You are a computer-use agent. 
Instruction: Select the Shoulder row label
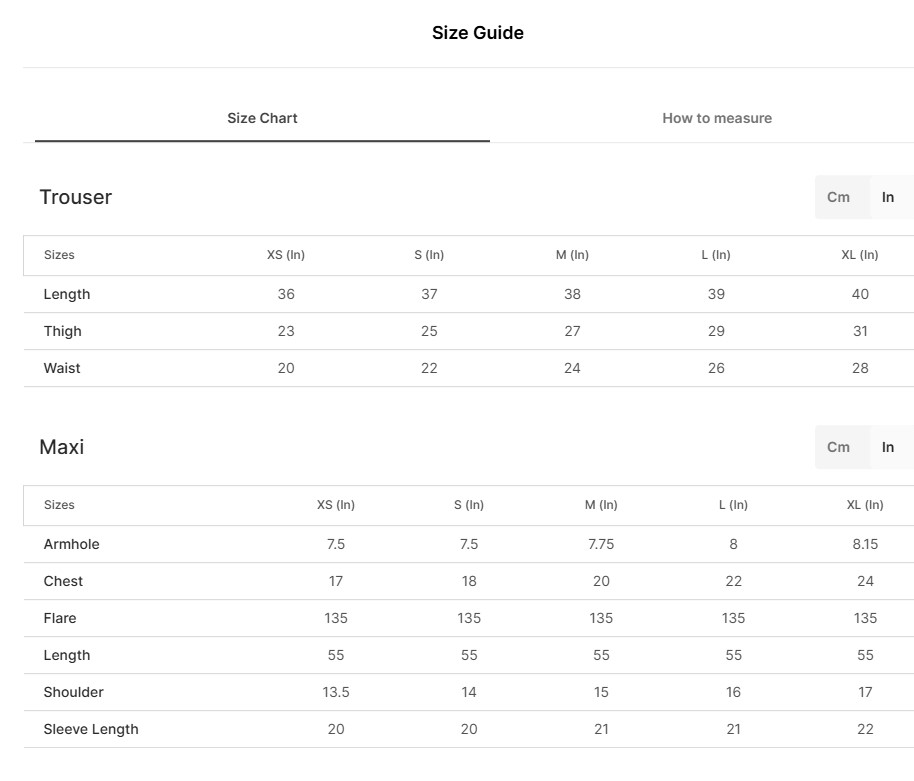point(73,692)
